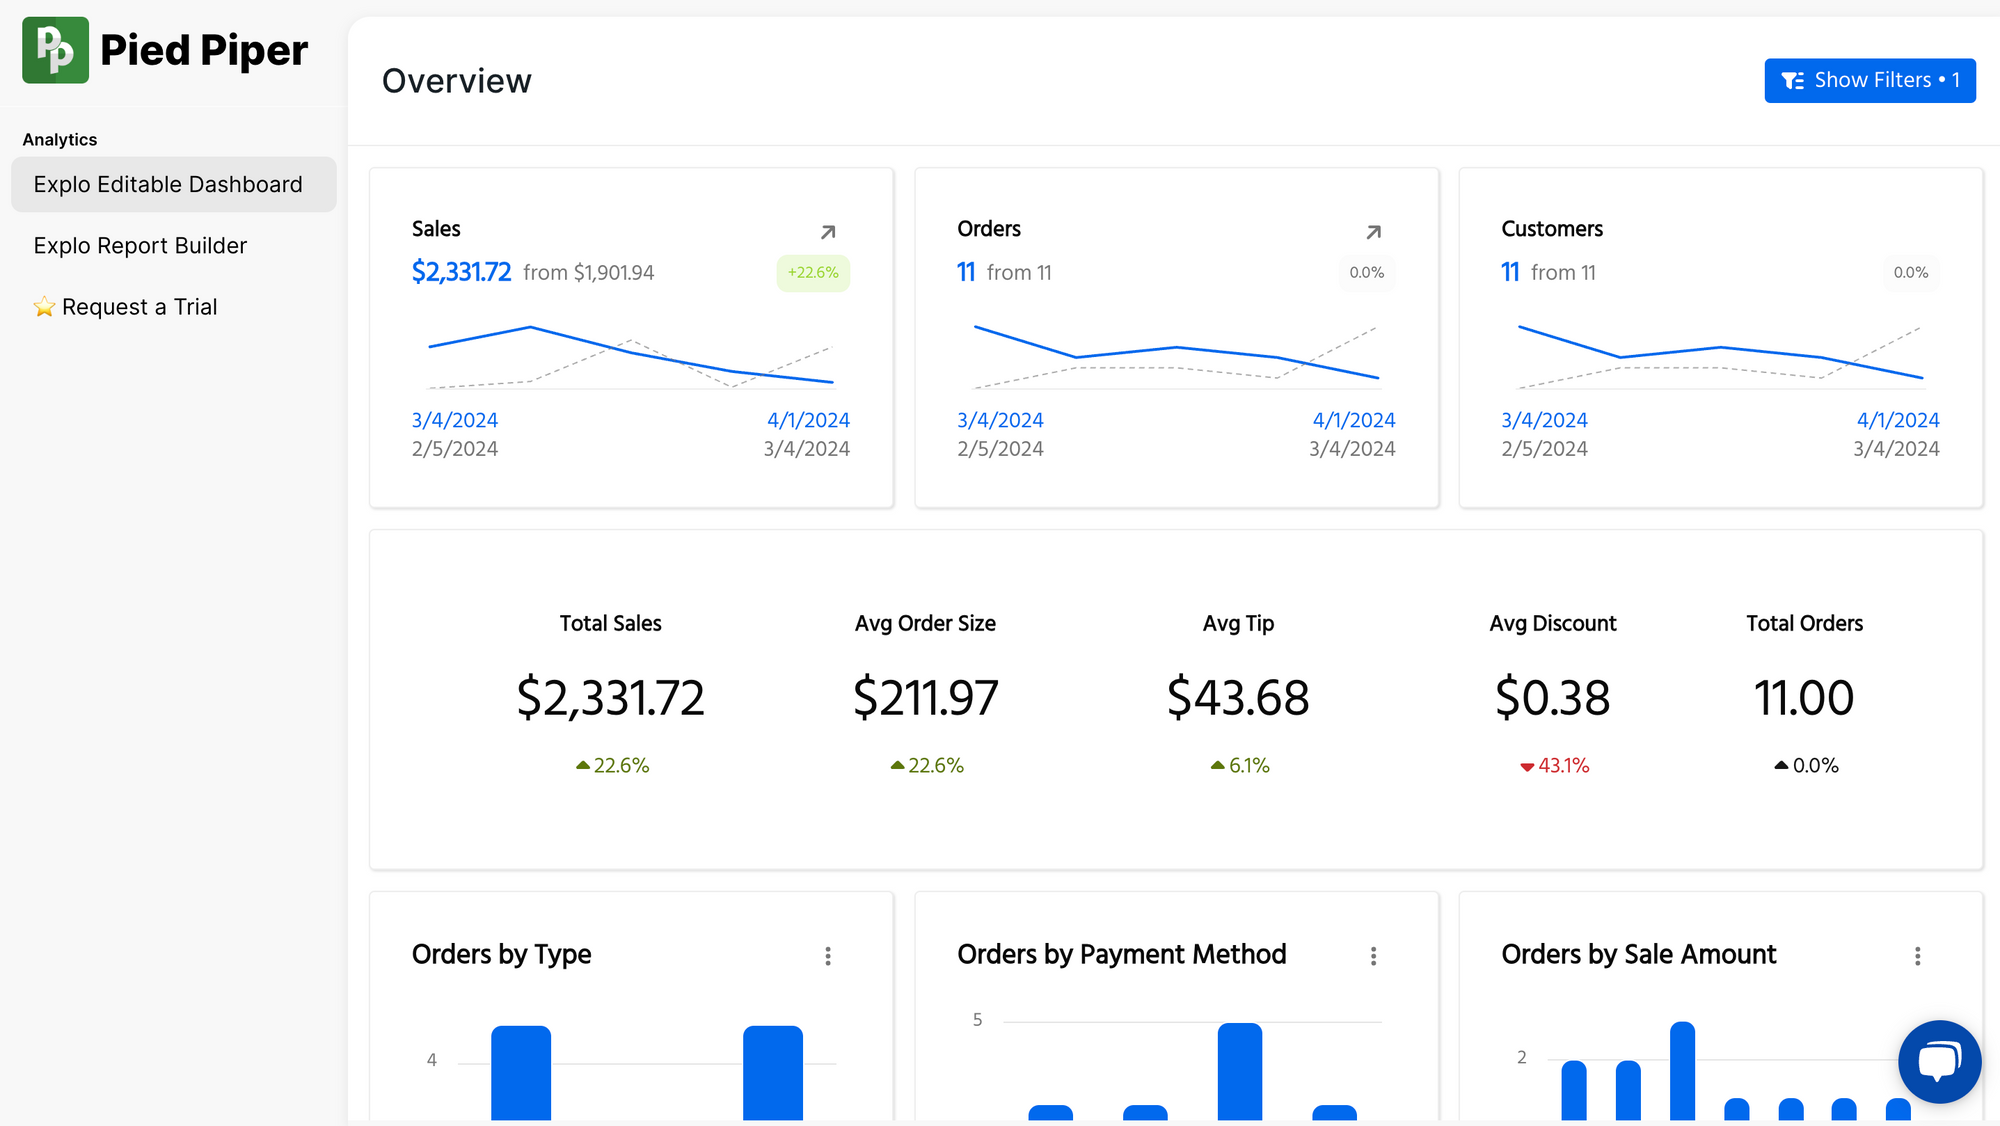Screen dimensions: 2000x1126
Task: Open Orders by Type options menu
Action: click(x=828, y=956)
